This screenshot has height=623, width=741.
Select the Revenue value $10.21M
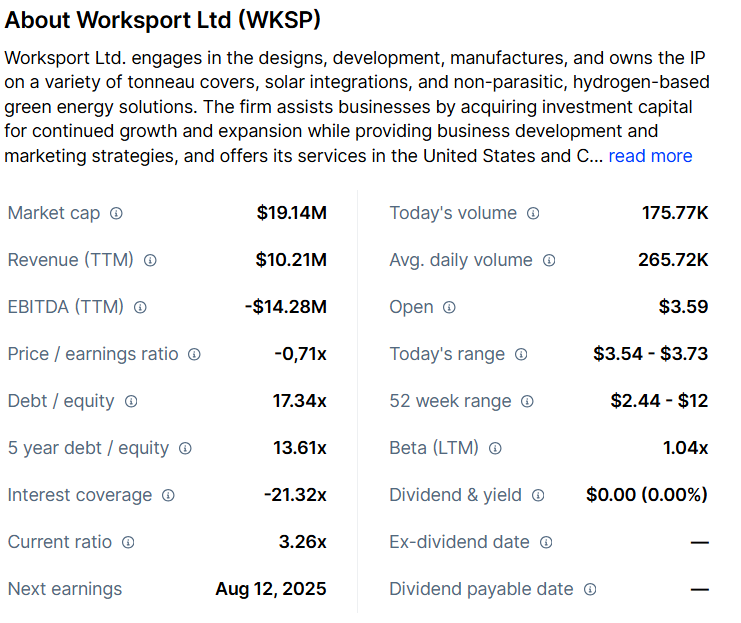[291, 260]
